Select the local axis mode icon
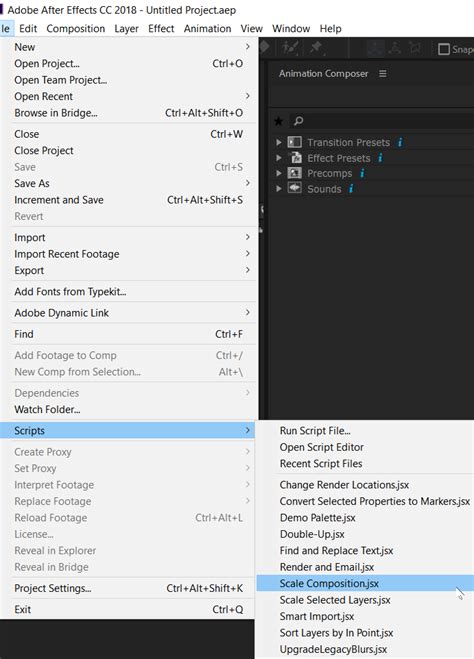This screenshot has width=474, height=659. coord(376,48)
